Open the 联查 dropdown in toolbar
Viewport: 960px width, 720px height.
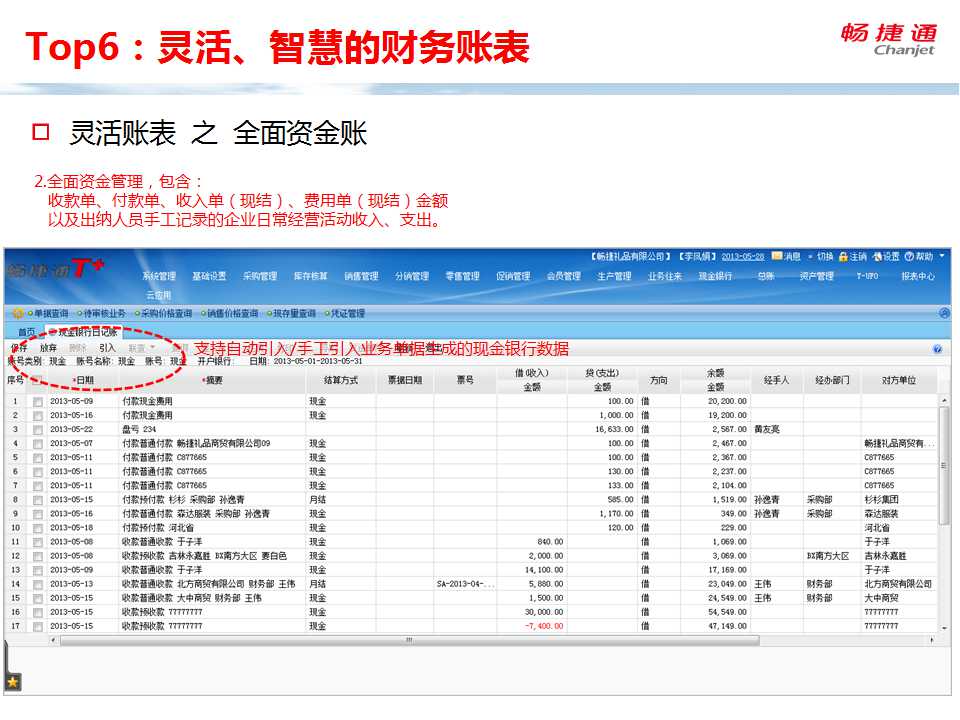coord(142,348)
